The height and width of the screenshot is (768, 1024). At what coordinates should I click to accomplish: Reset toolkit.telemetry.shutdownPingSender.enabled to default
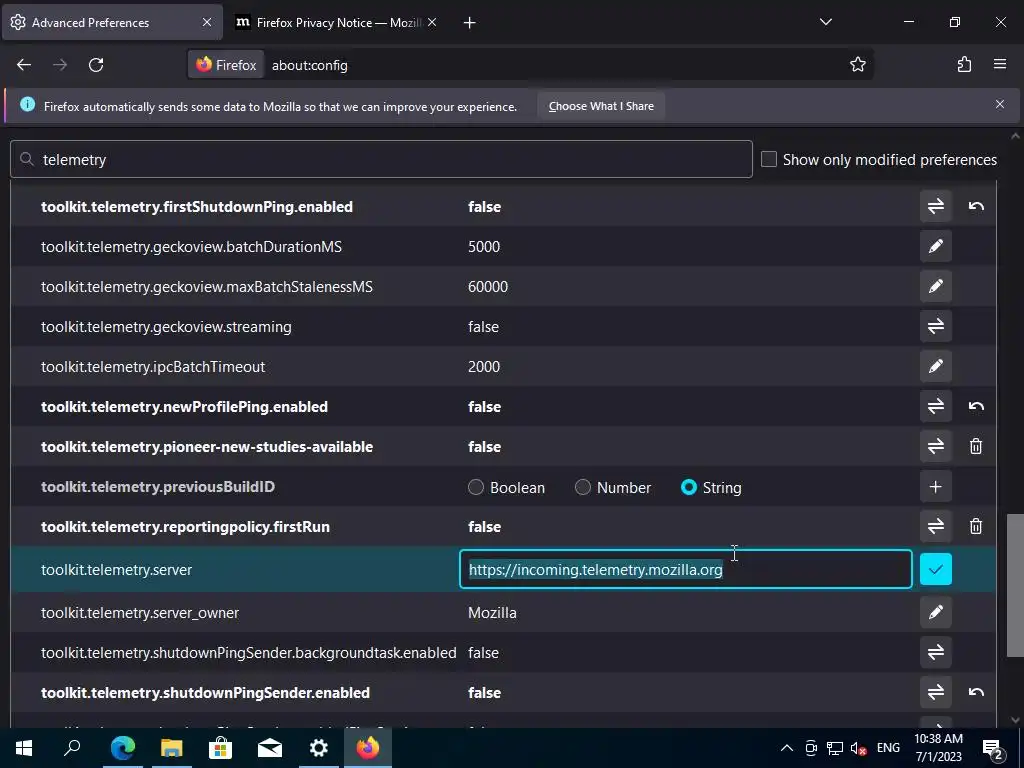pos(976,692)
